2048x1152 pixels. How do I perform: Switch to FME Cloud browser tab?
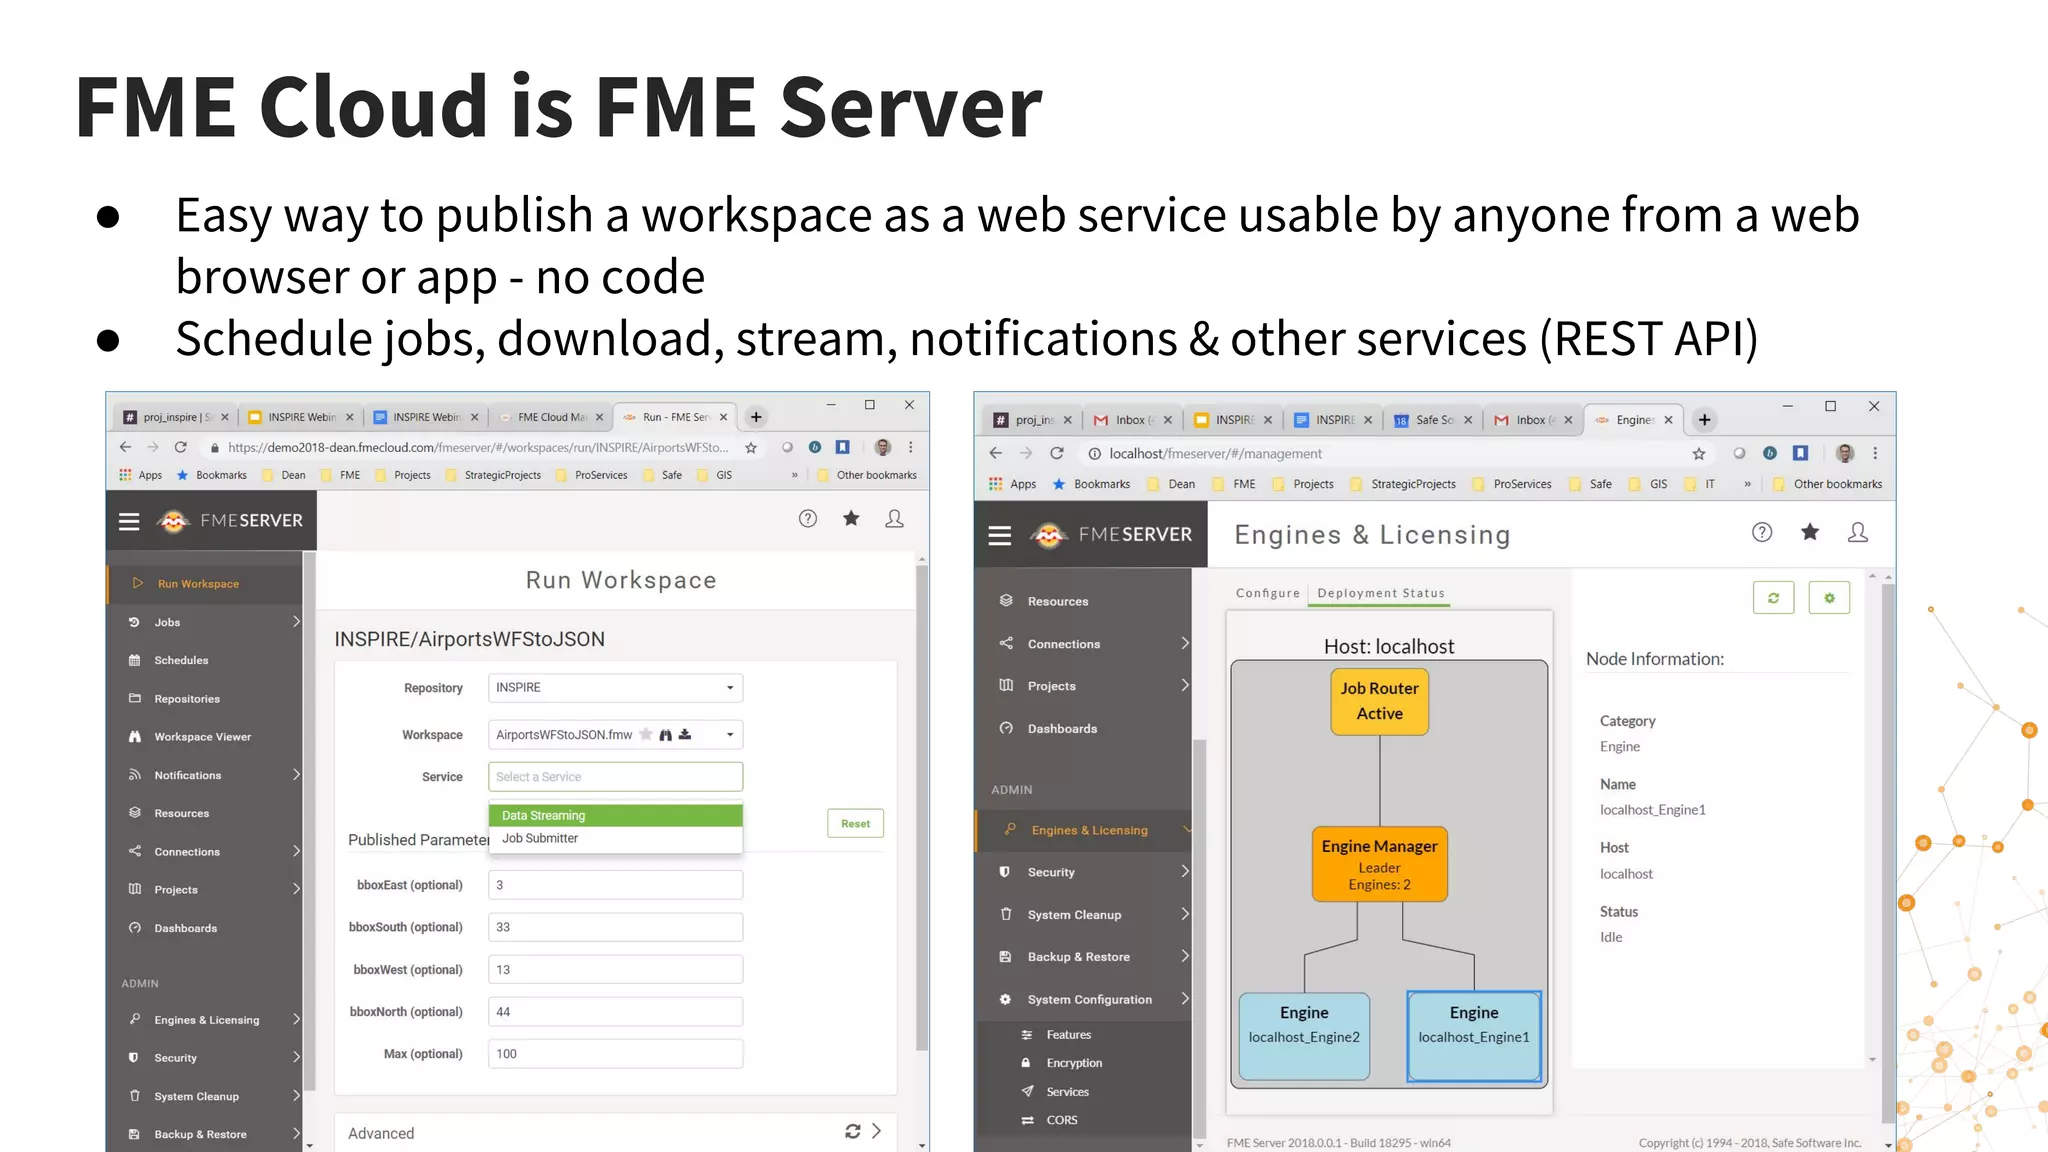click(x=550, y=417)
